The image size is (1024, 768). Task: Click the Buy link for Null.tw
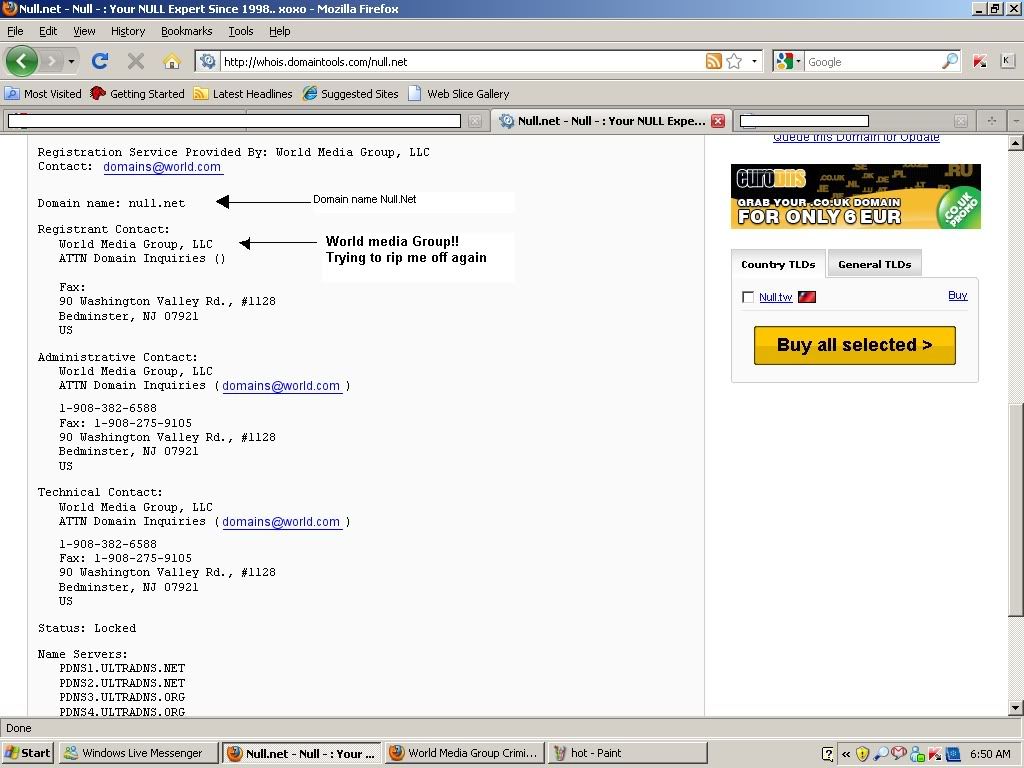(x=957, y=295)
